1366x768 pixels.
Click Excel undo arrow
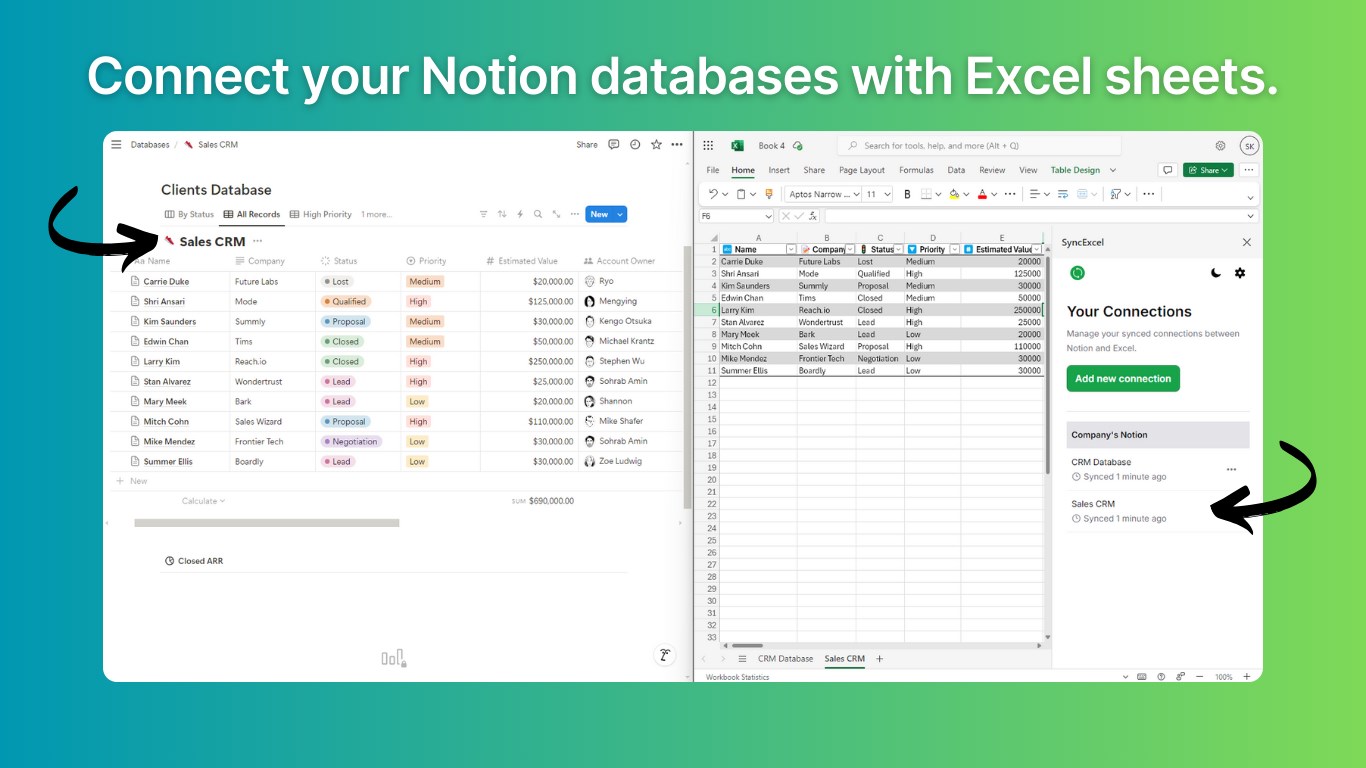[x=713, y=194]
